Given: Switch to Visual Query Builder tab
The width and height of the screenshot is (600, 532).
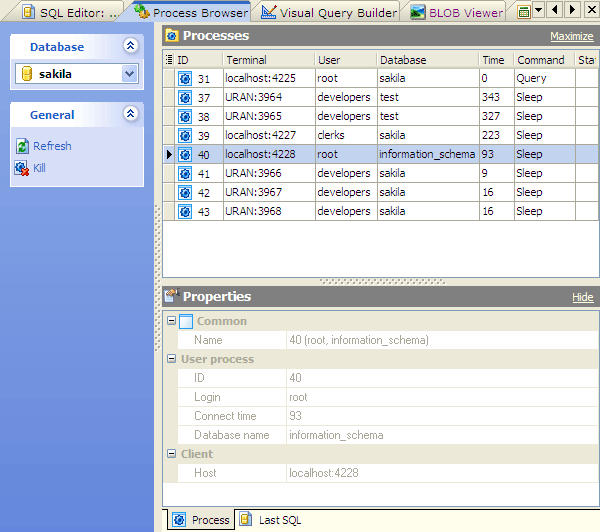Looking at the screenshot, I should point(328,12).
